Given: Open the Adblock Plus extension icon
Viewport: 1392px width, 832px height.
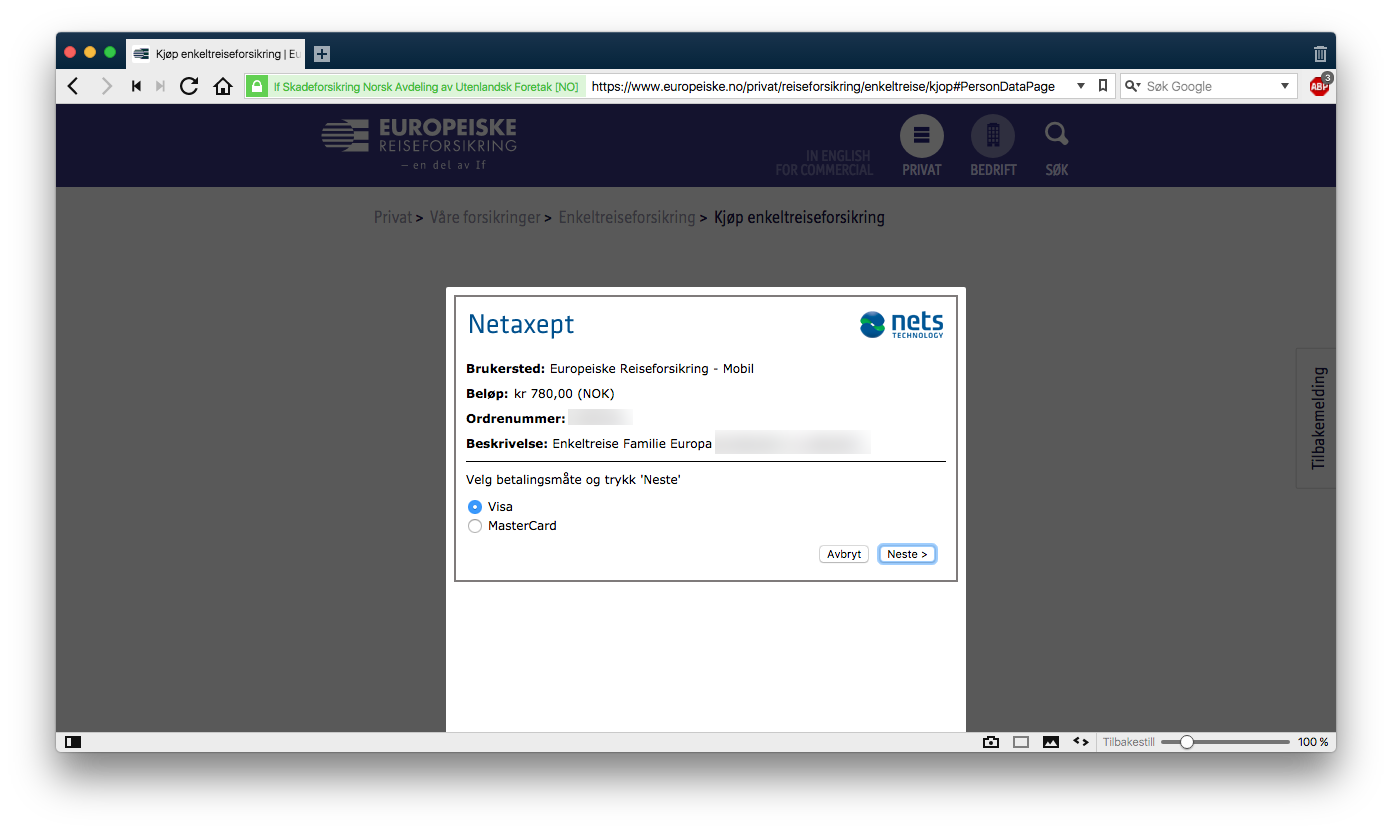Looking at the screenshot, I should tap(1320, 86).
